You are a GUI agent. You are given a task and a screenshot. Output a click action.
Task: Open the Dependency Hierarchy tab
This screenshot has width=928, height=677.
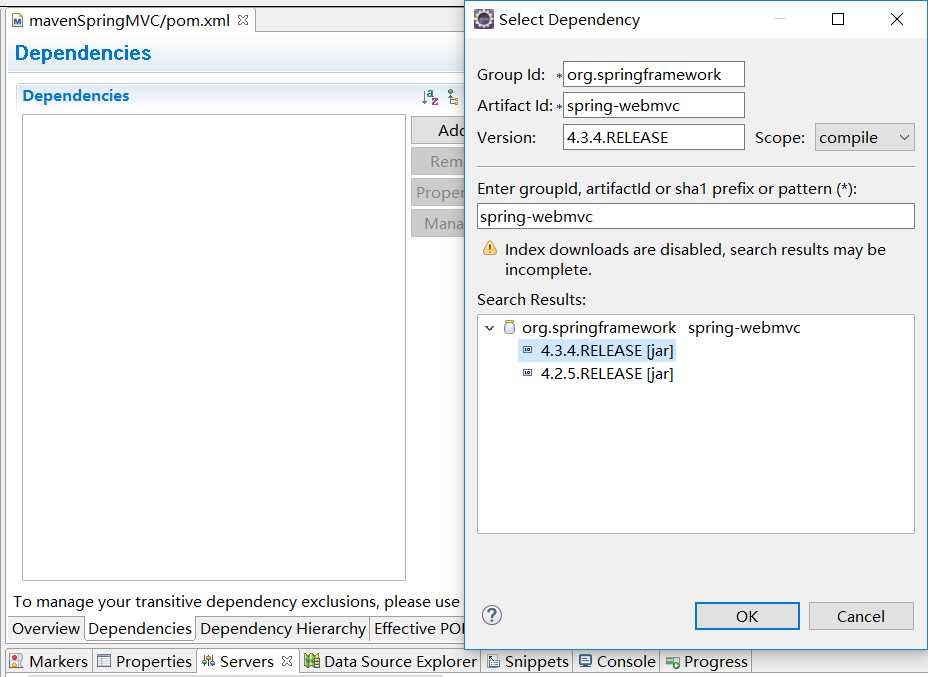(283, 628)
